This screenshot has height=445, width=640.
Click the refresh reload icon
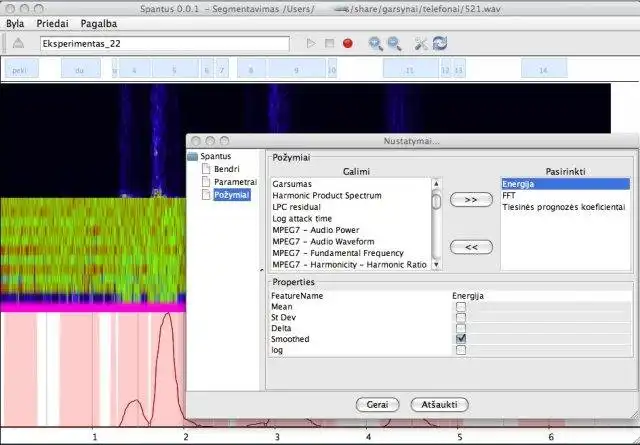(439, 43)
